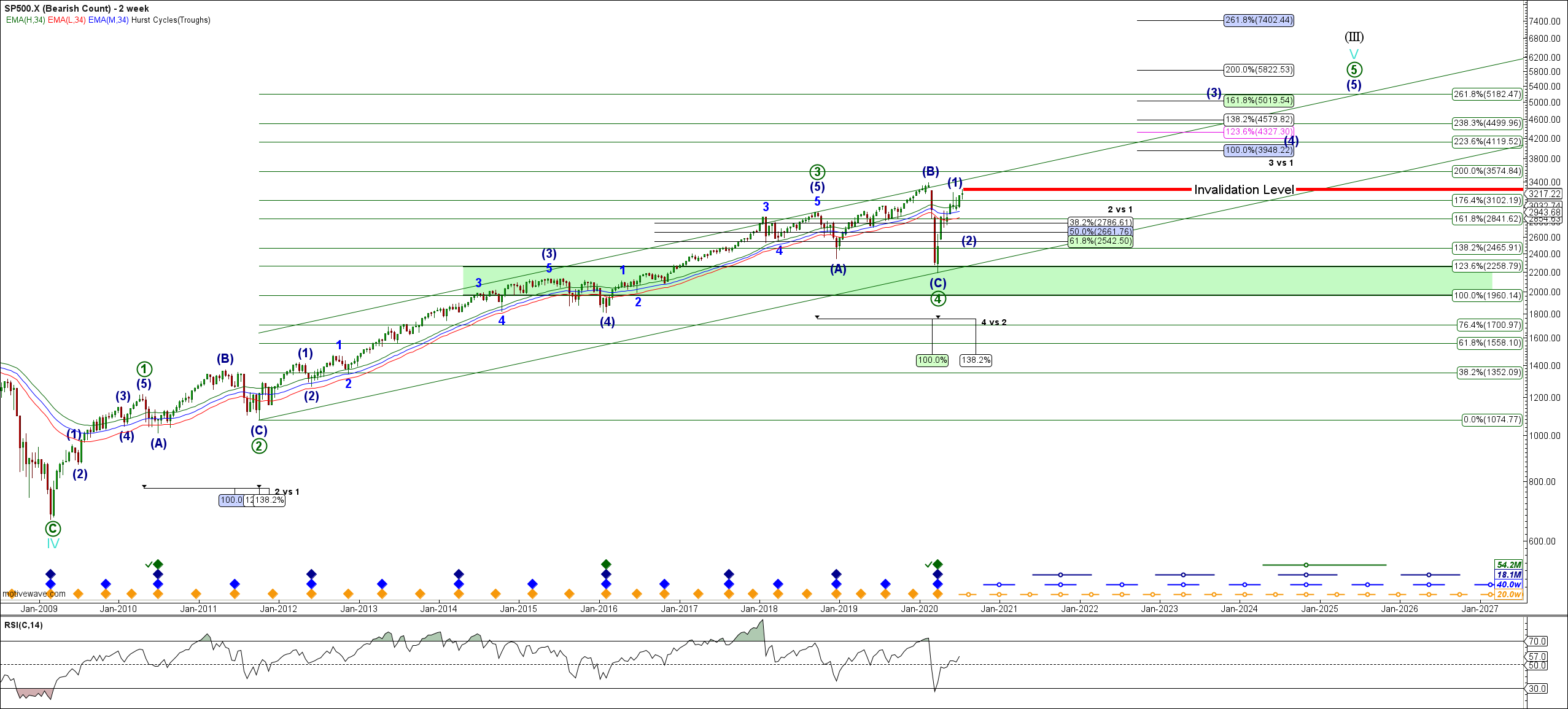Viewport: 1568px width, 709px height.
Task: Click the RSI(C,14) indicator label
Action: click(x=25, y=625)
